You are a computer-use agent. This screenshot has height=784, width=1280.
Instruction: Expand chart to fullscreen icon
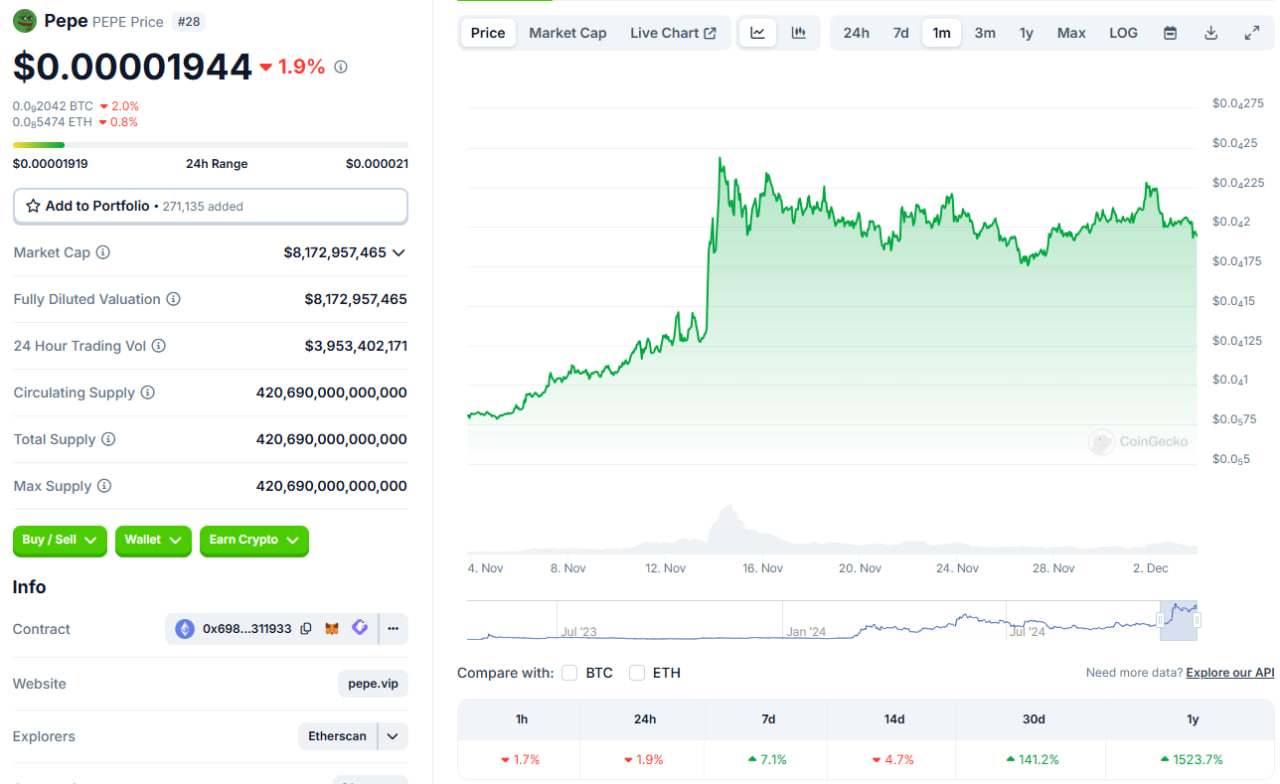pyautogui.click(x=1252, y=33)
